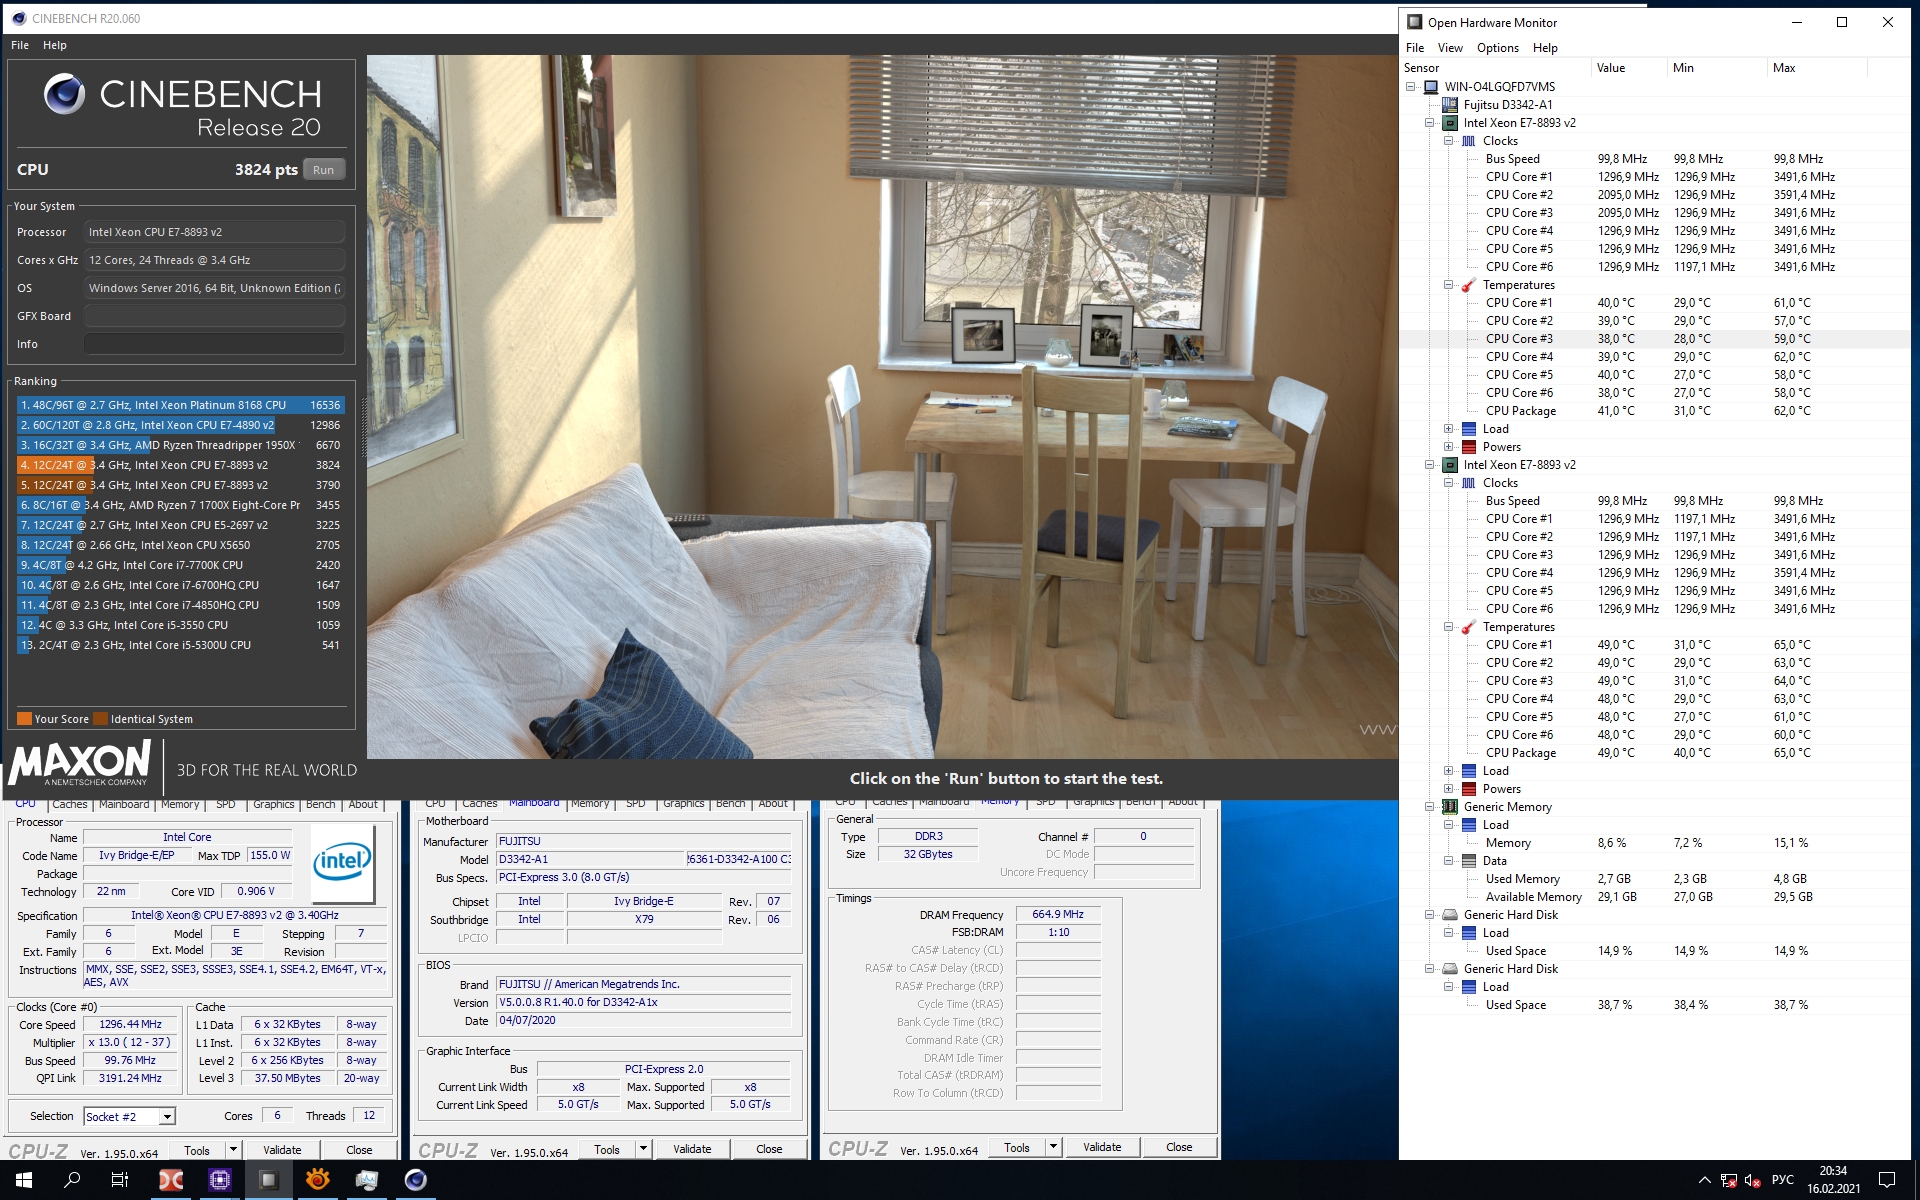Click Validate in CPU-Z processor window

pos(282,1150)
